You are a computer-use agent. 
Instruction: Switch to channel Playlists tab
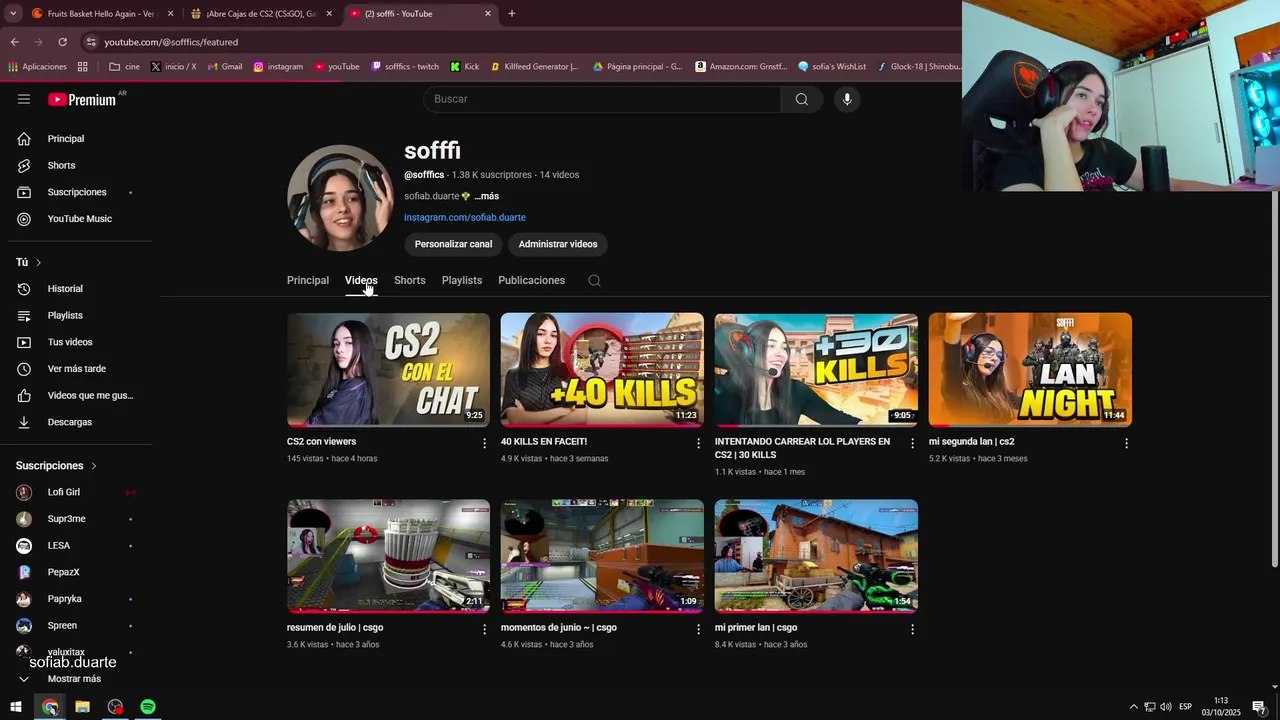462,281
